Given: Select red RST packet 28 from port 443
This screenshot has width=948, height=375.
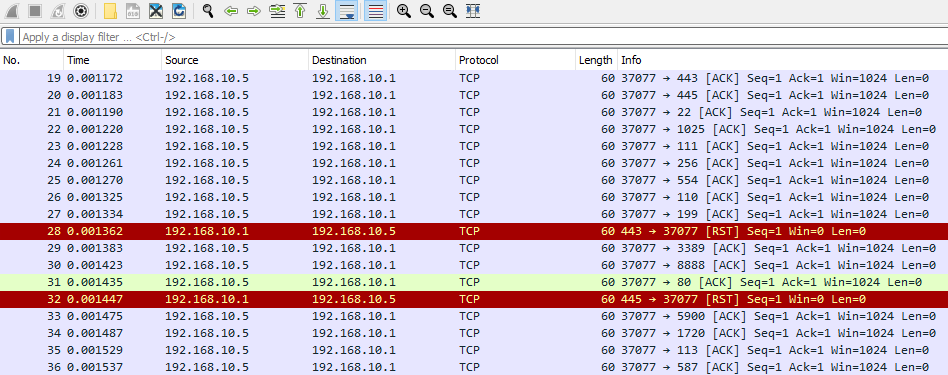Looking at the screenshot, I should click(x=474, y=231).
